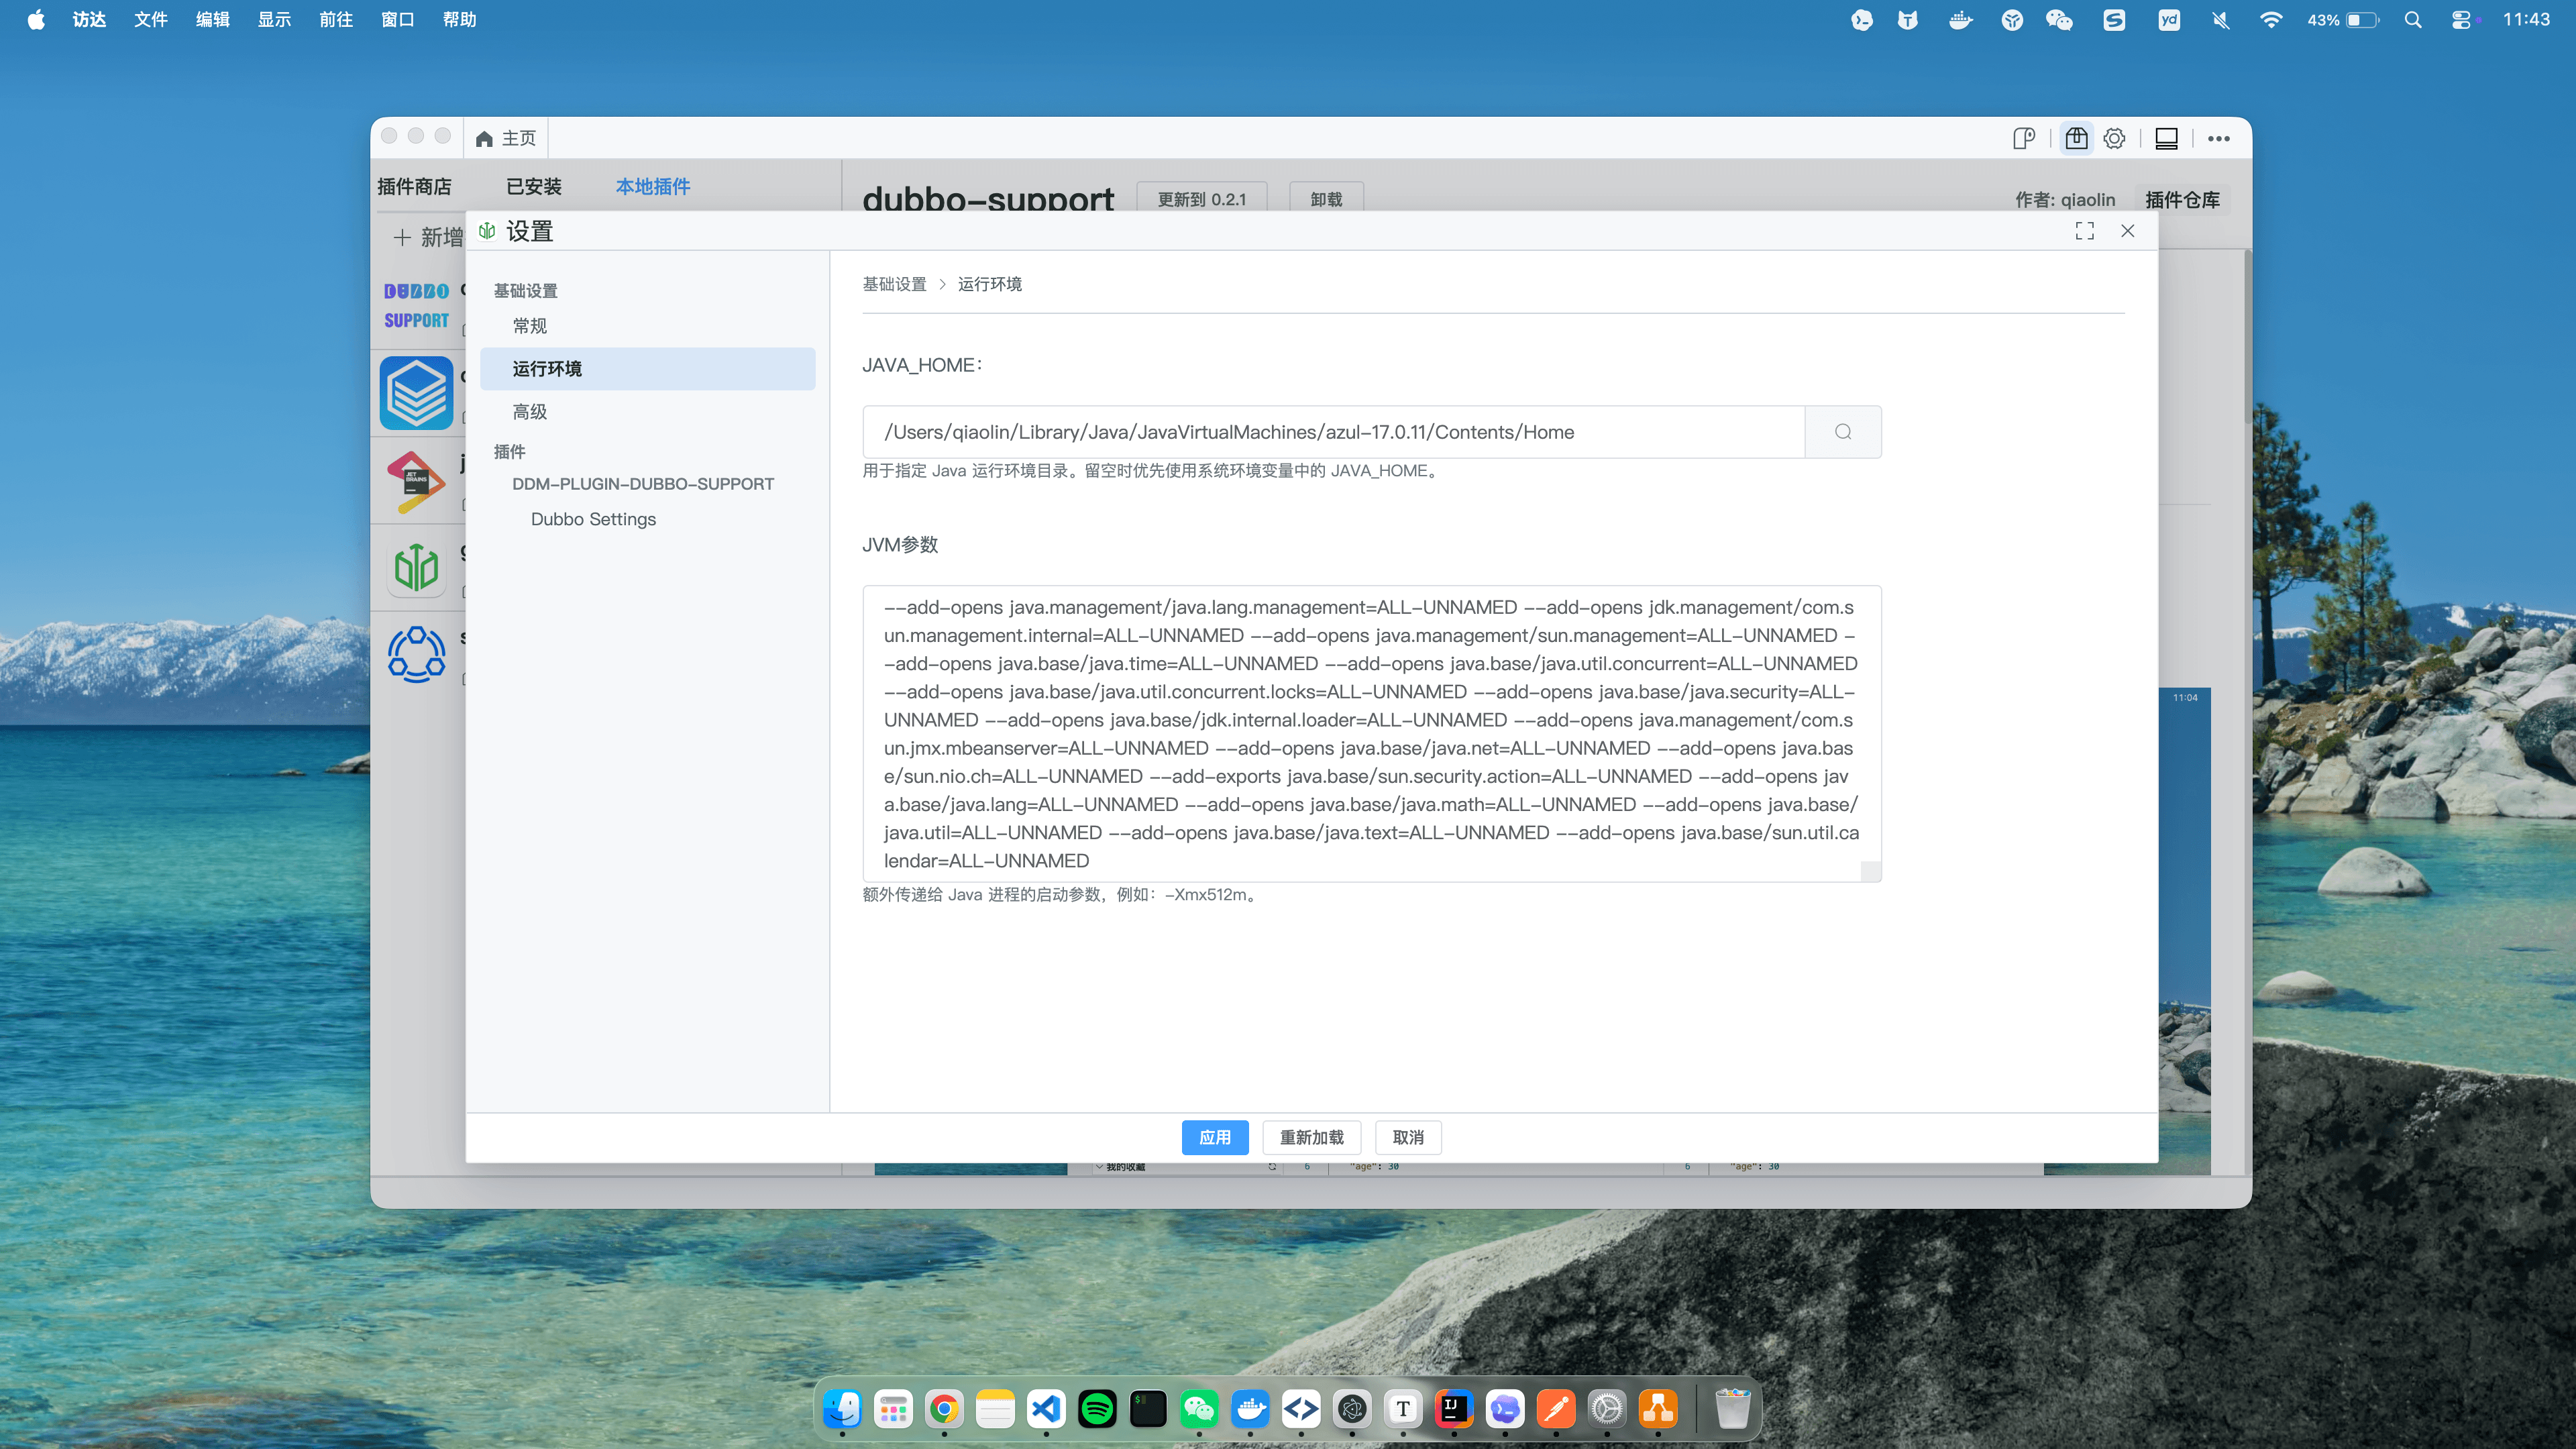Click the Dubbo Support plugin logo
This screenshot has width=2576, height=1449.
(416, 305)
